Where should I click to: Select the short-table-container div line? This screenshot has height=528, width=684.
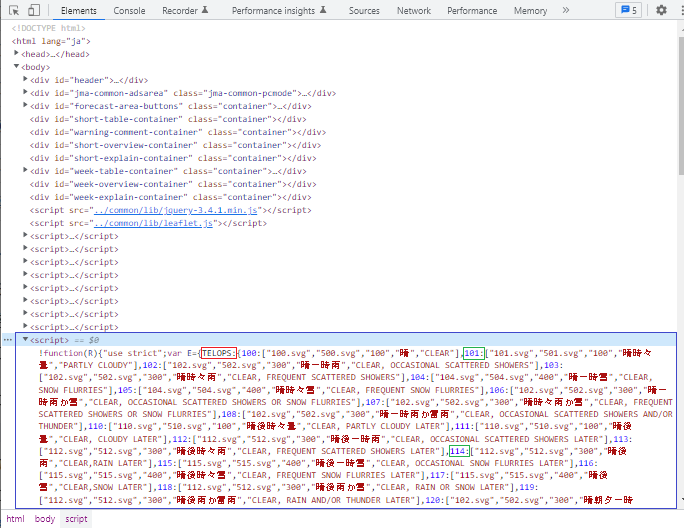(168, 119)
